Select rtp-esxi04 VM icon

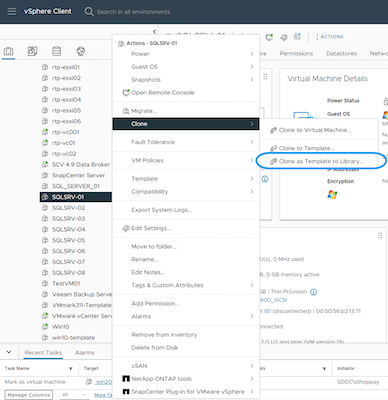(45, 100)
